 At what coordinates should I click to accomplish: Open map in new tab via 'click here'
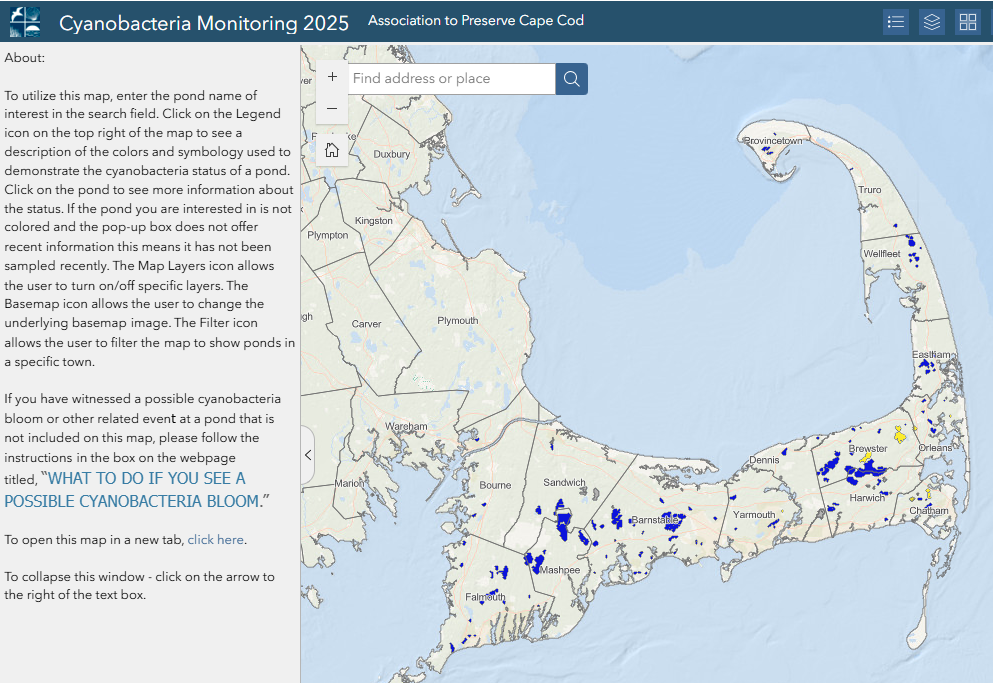[215, 540]
